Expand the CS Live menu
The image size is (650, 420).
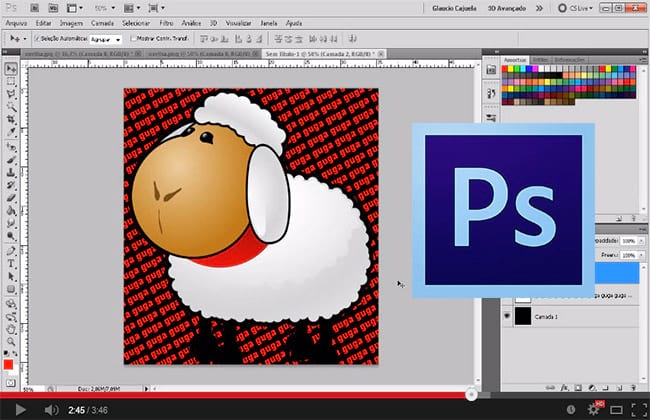576,8
